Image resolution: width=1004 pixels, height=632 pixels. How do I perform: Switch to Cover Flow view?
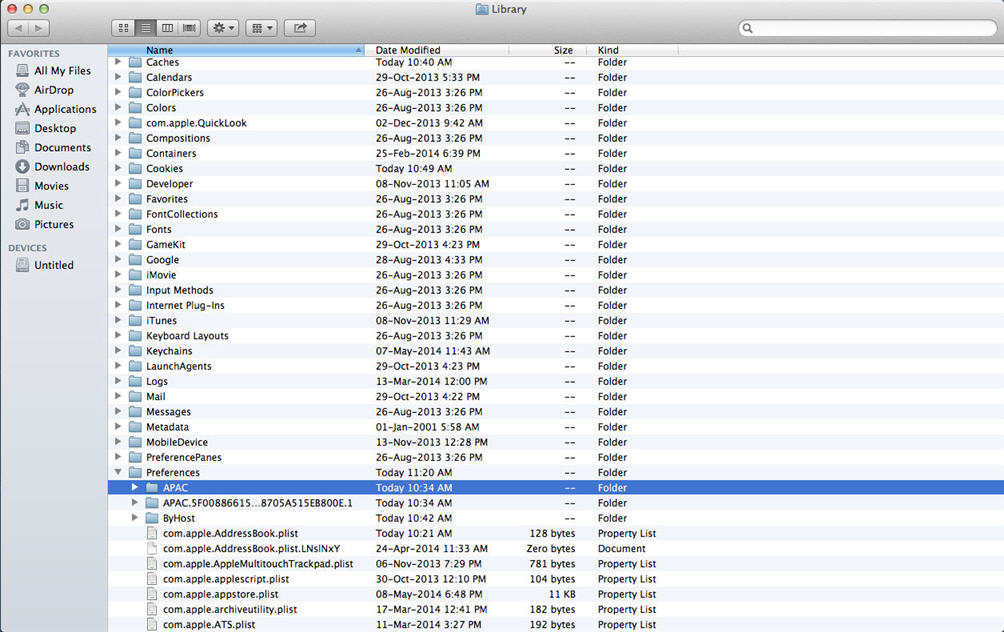pyautogui.click(x=189, y=28)
